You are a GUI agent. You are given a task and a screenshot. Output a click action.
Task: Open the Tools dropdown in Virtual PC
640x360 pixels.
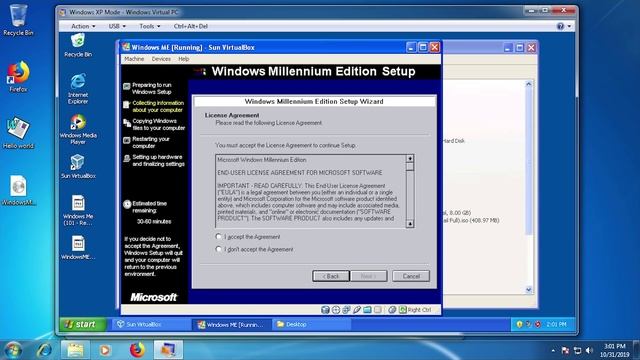[149, 26]
